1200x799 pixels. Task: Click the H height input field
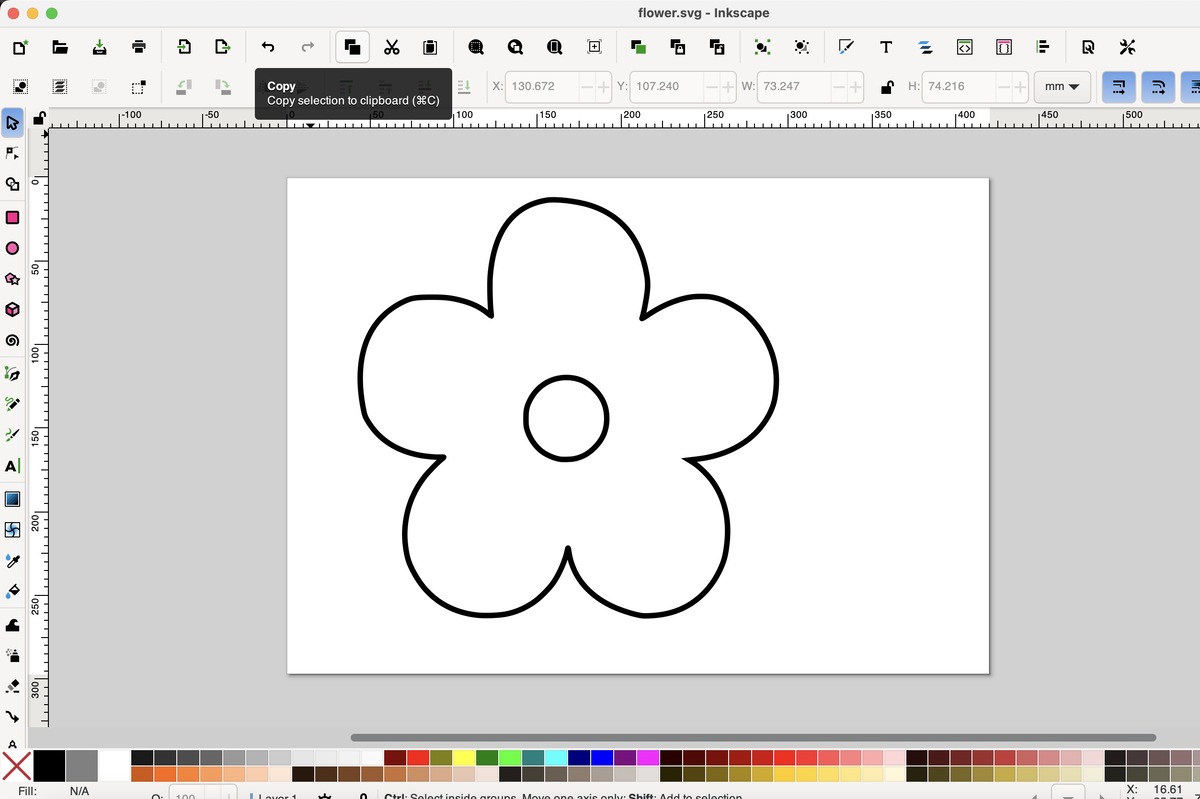(x=958, y=87)
